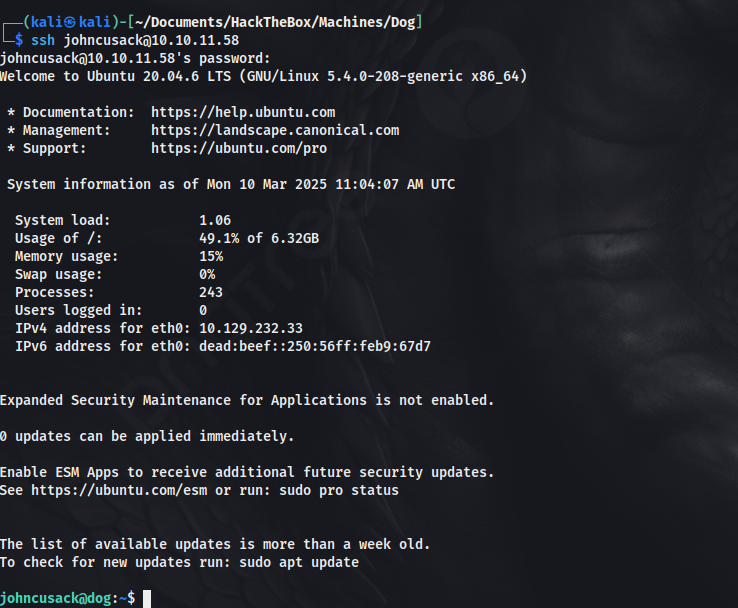This screenshot has width=738, height=608.
Task: Click the 'sudo apt update' command text
Action: pyautogui.click(x=299, y=562)
